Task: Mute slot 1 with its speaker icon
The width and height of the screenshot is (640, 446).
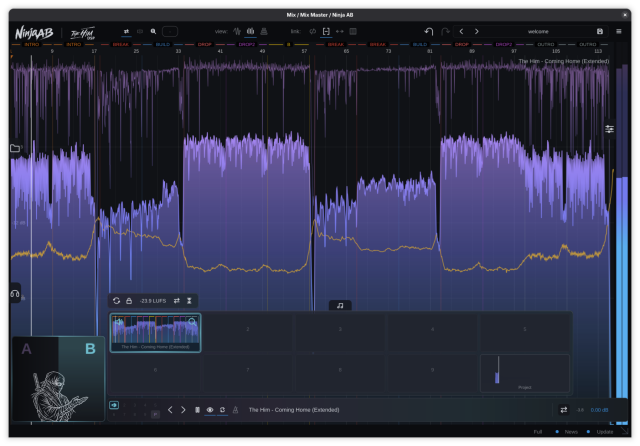Action: (118, 322)
